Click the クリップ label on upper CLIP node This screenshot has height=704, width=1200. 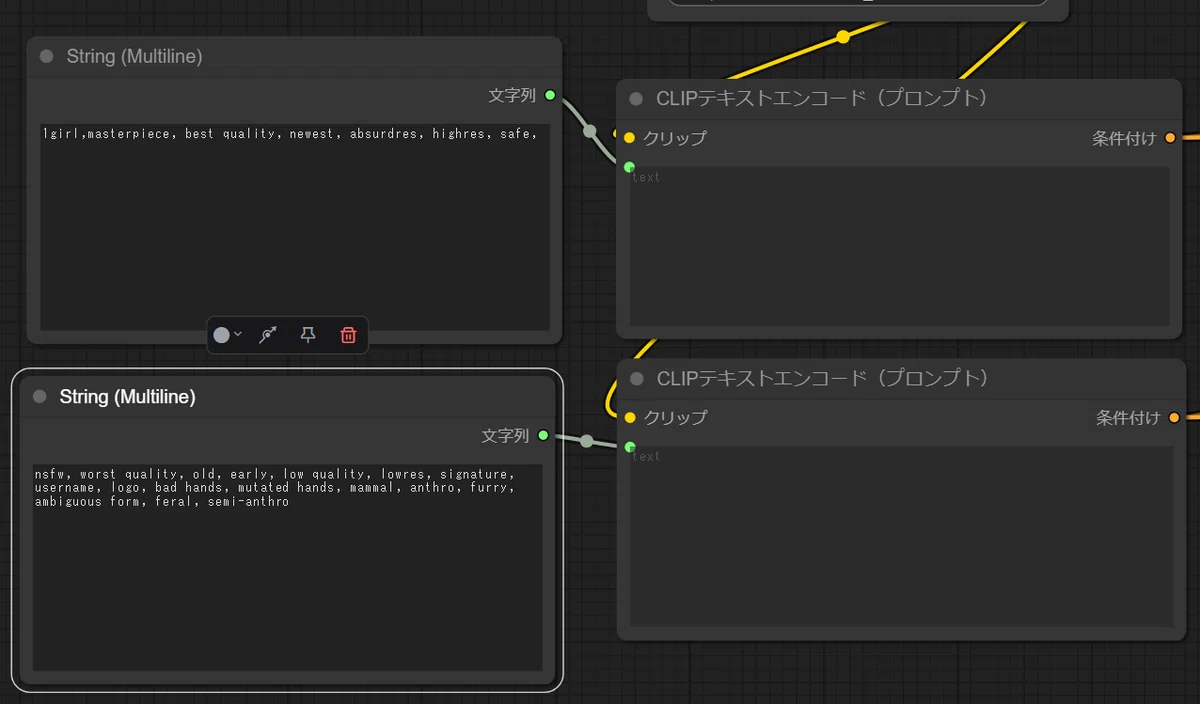pos(675,138)
